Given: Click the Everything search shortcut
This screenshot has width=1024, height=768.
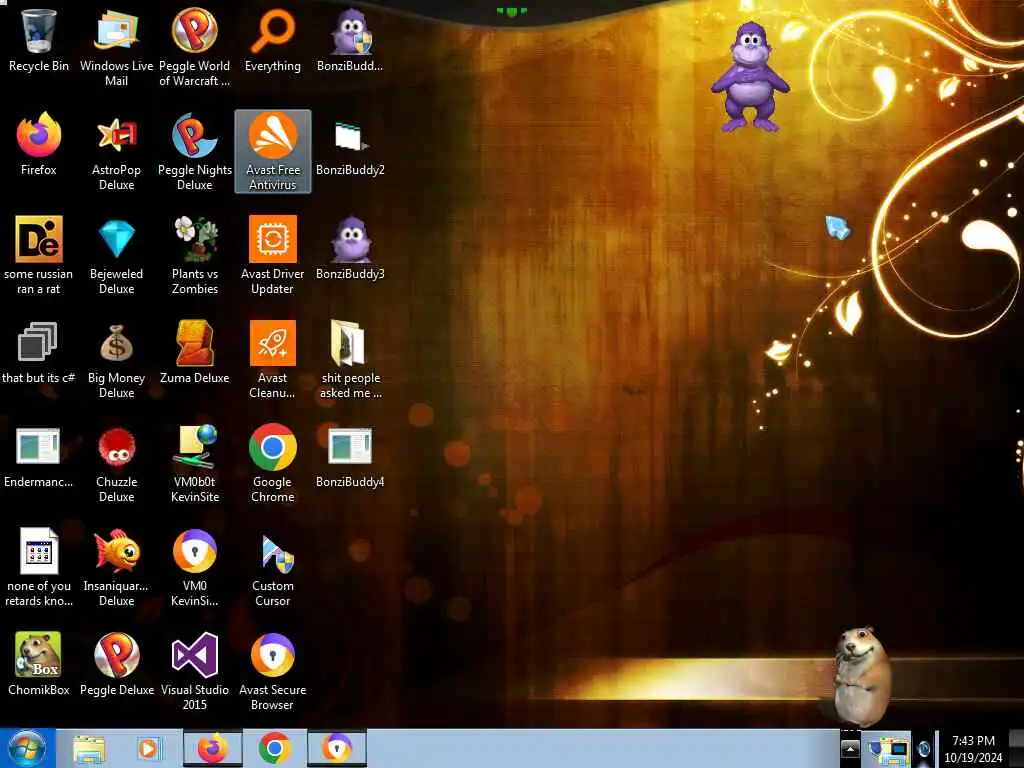Looking at the screenshot, I should coord(273,41).
